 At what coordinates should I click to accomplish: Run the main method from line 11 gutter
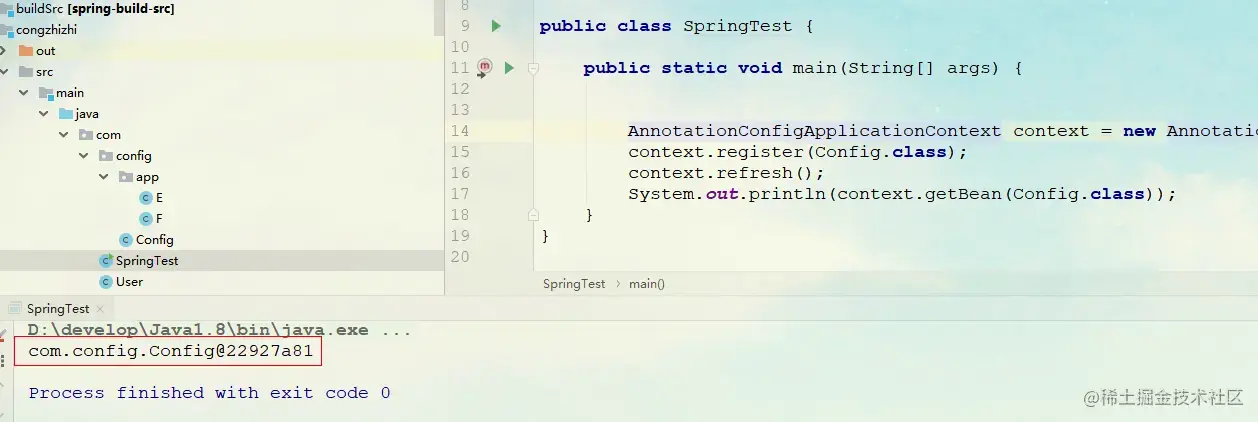point(509,68)
